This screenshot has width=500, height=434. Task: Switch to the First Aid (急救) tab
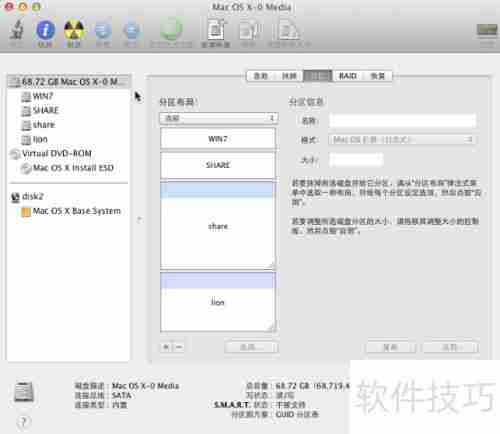pos(261,76)
